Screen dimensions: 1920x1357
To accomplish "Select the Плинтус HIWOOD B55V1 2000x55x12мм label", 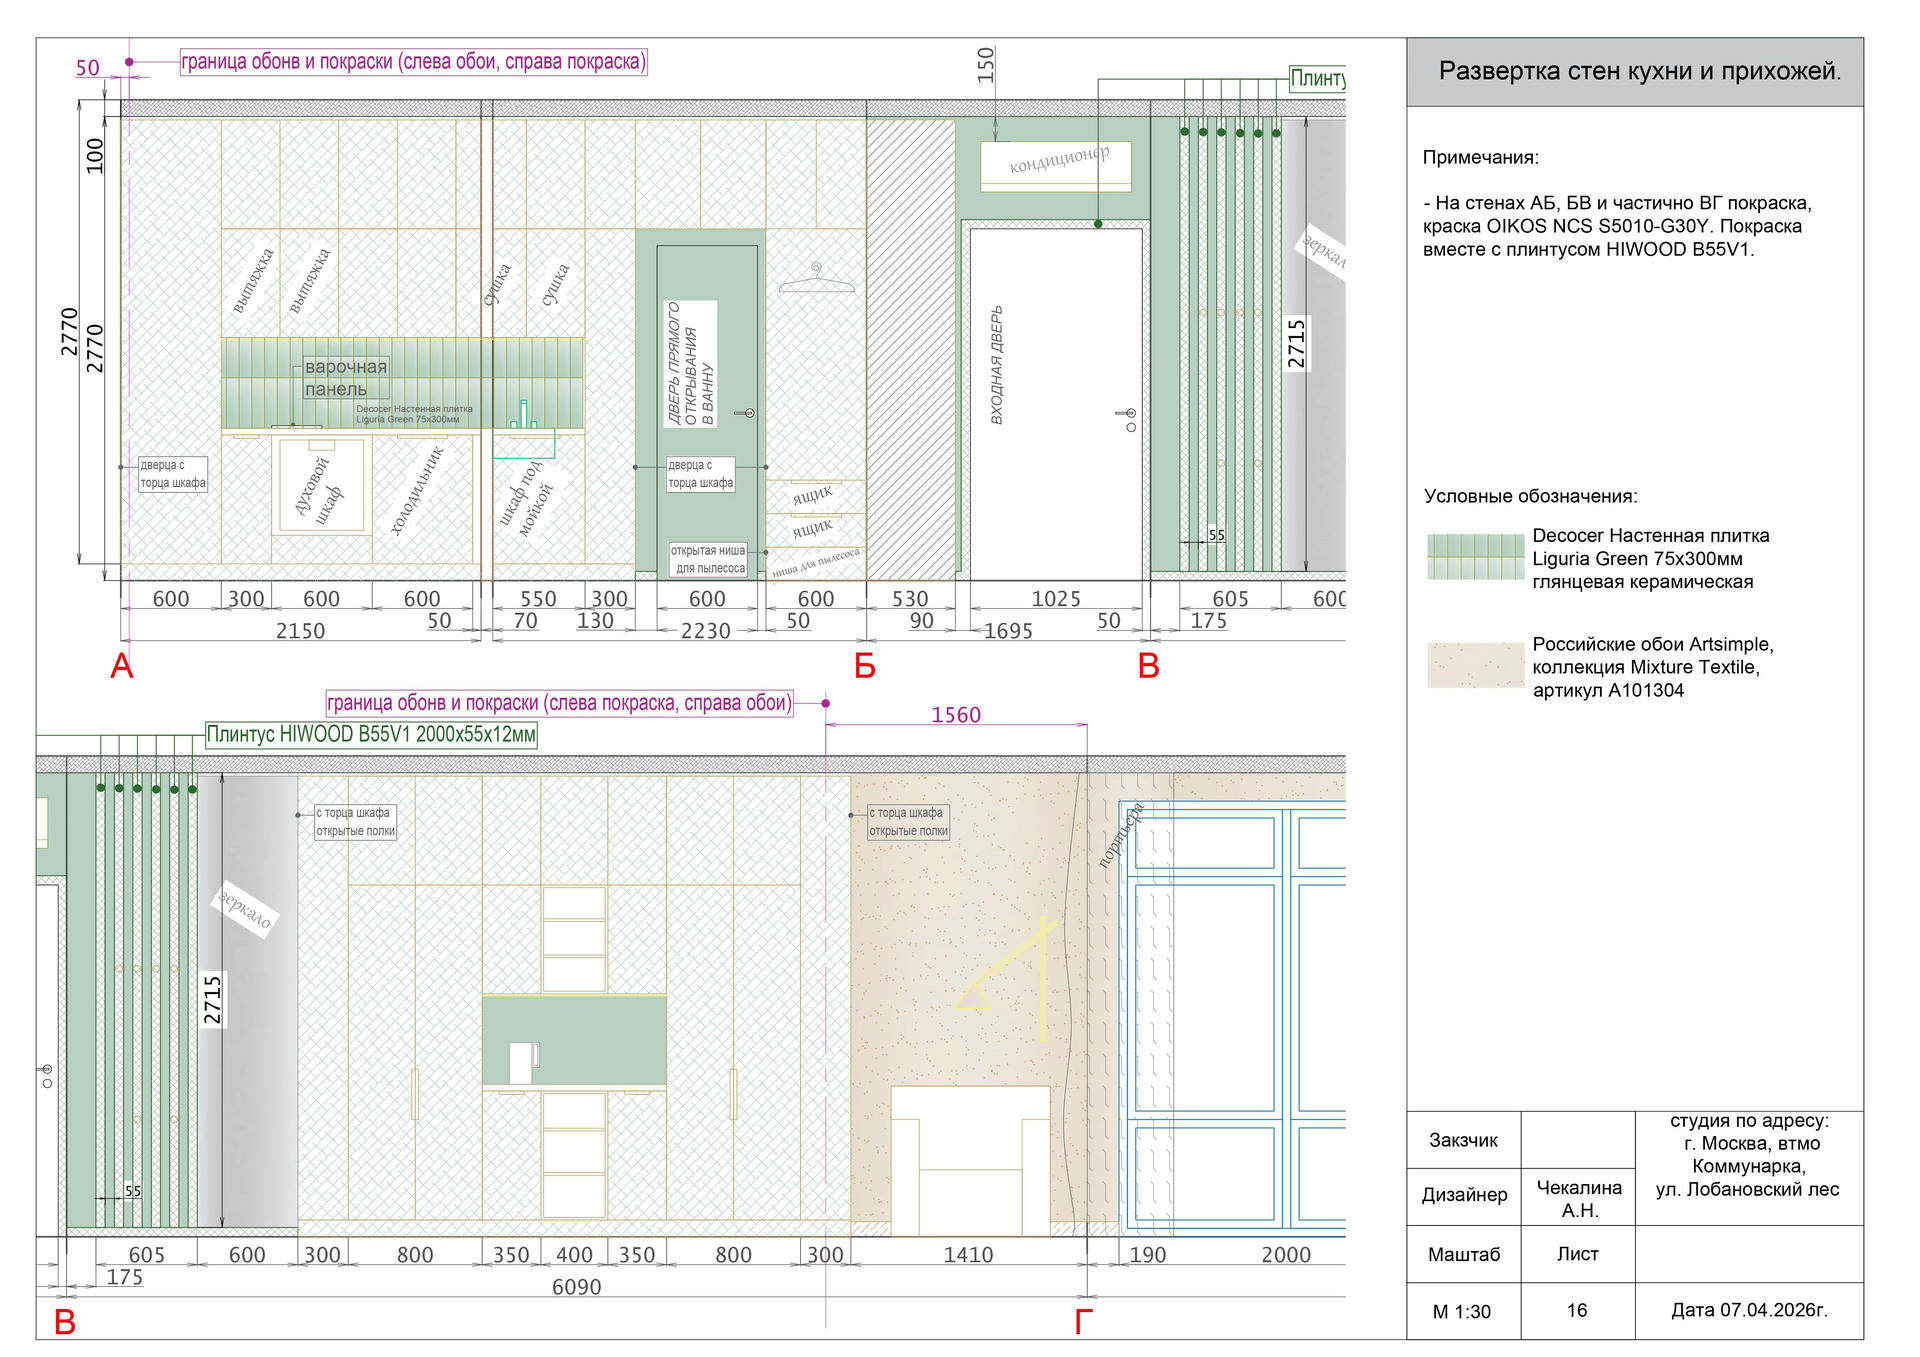I will [x=371, y=735].
